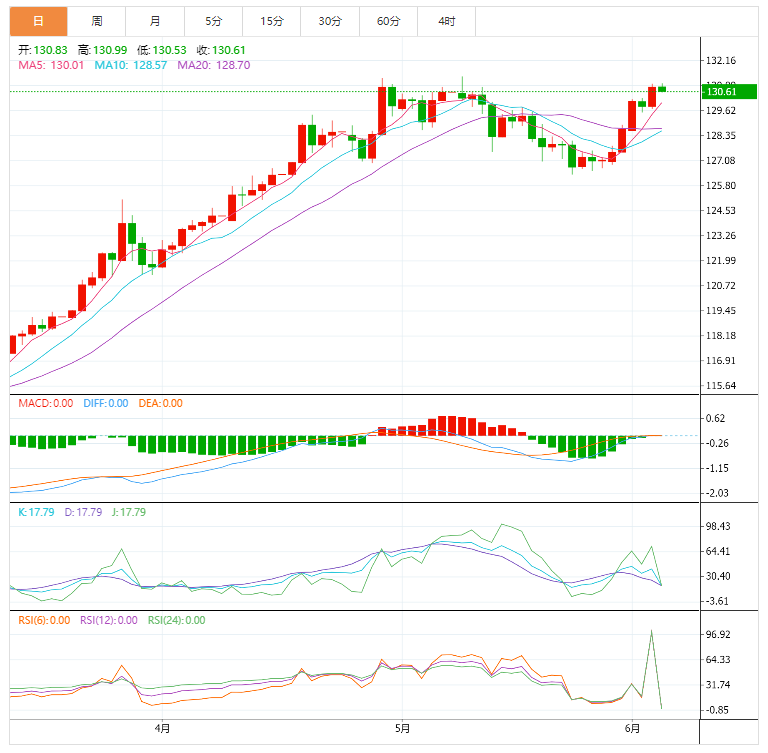The width and height of the screenshot is (768, 753).
Task: Click the MA5 indicator value label
Action: [x=51, y=65]
